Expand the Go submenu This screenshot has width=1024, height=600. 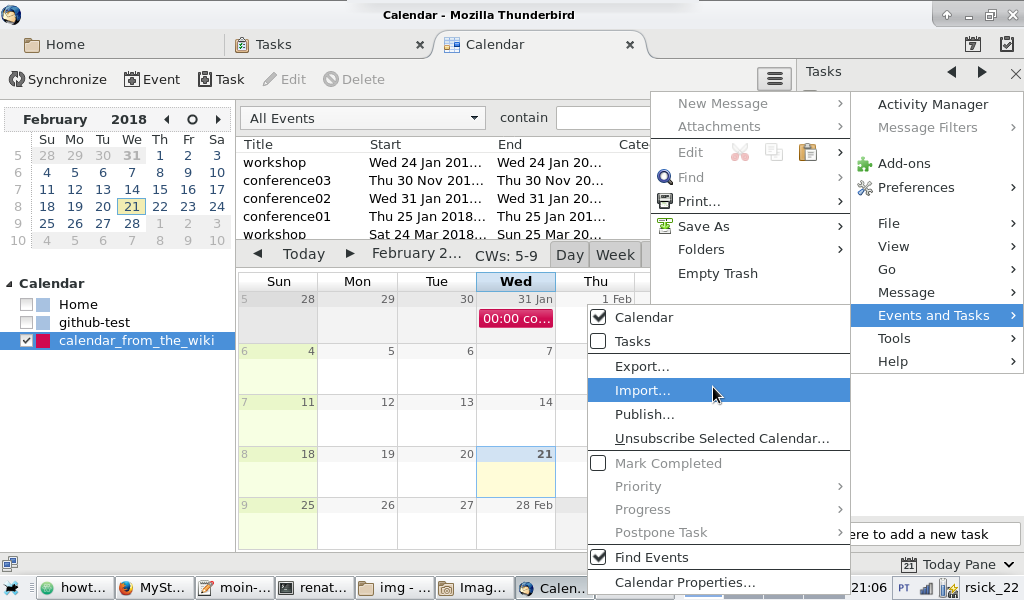click(x=936, y=270)
